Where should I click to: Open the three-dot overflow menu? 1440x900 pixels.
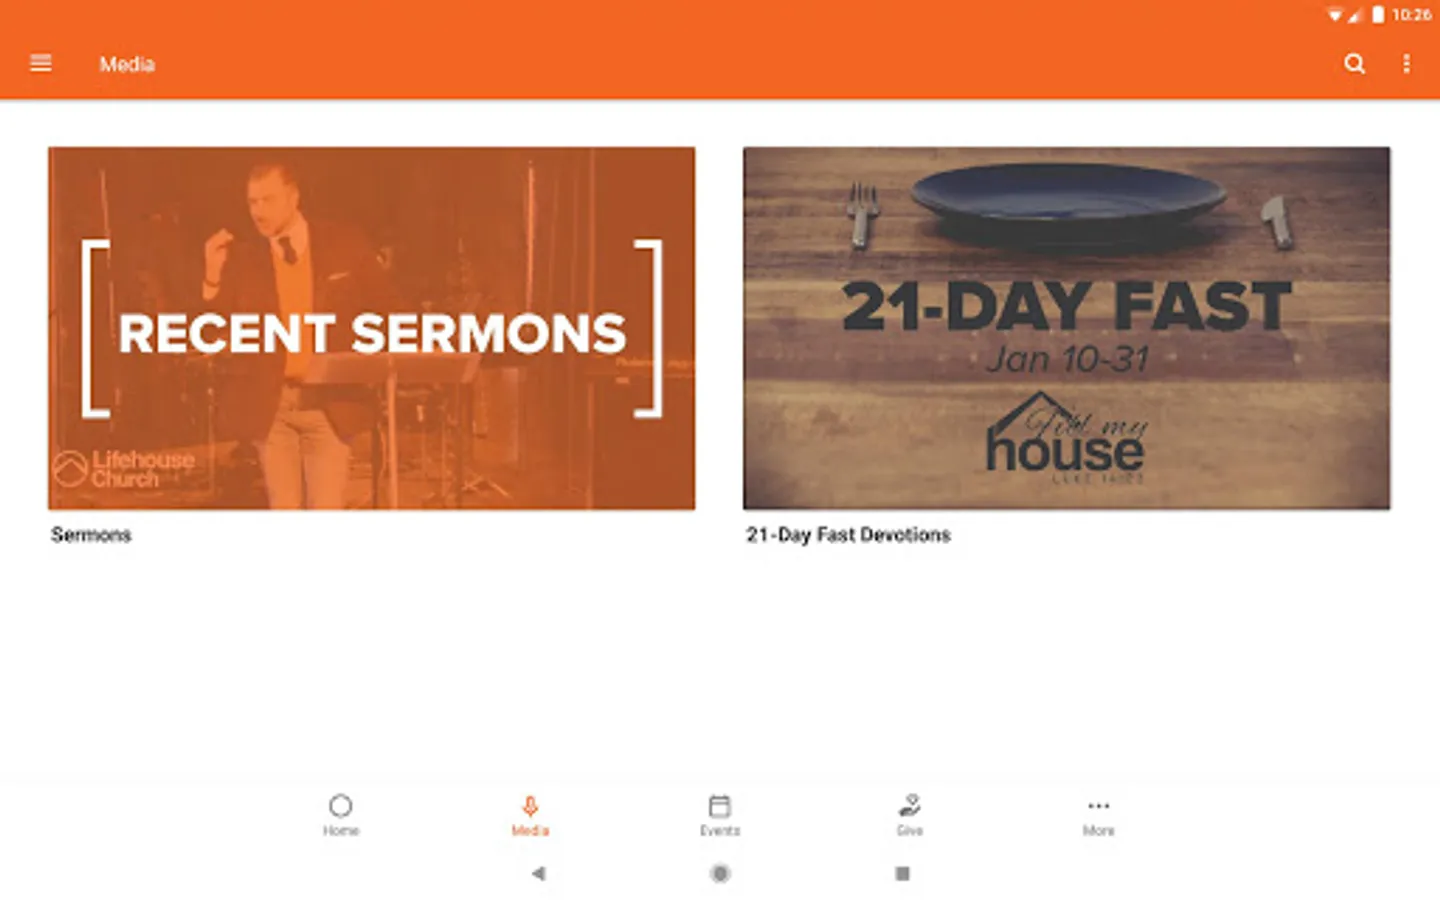coord(1406,64)
